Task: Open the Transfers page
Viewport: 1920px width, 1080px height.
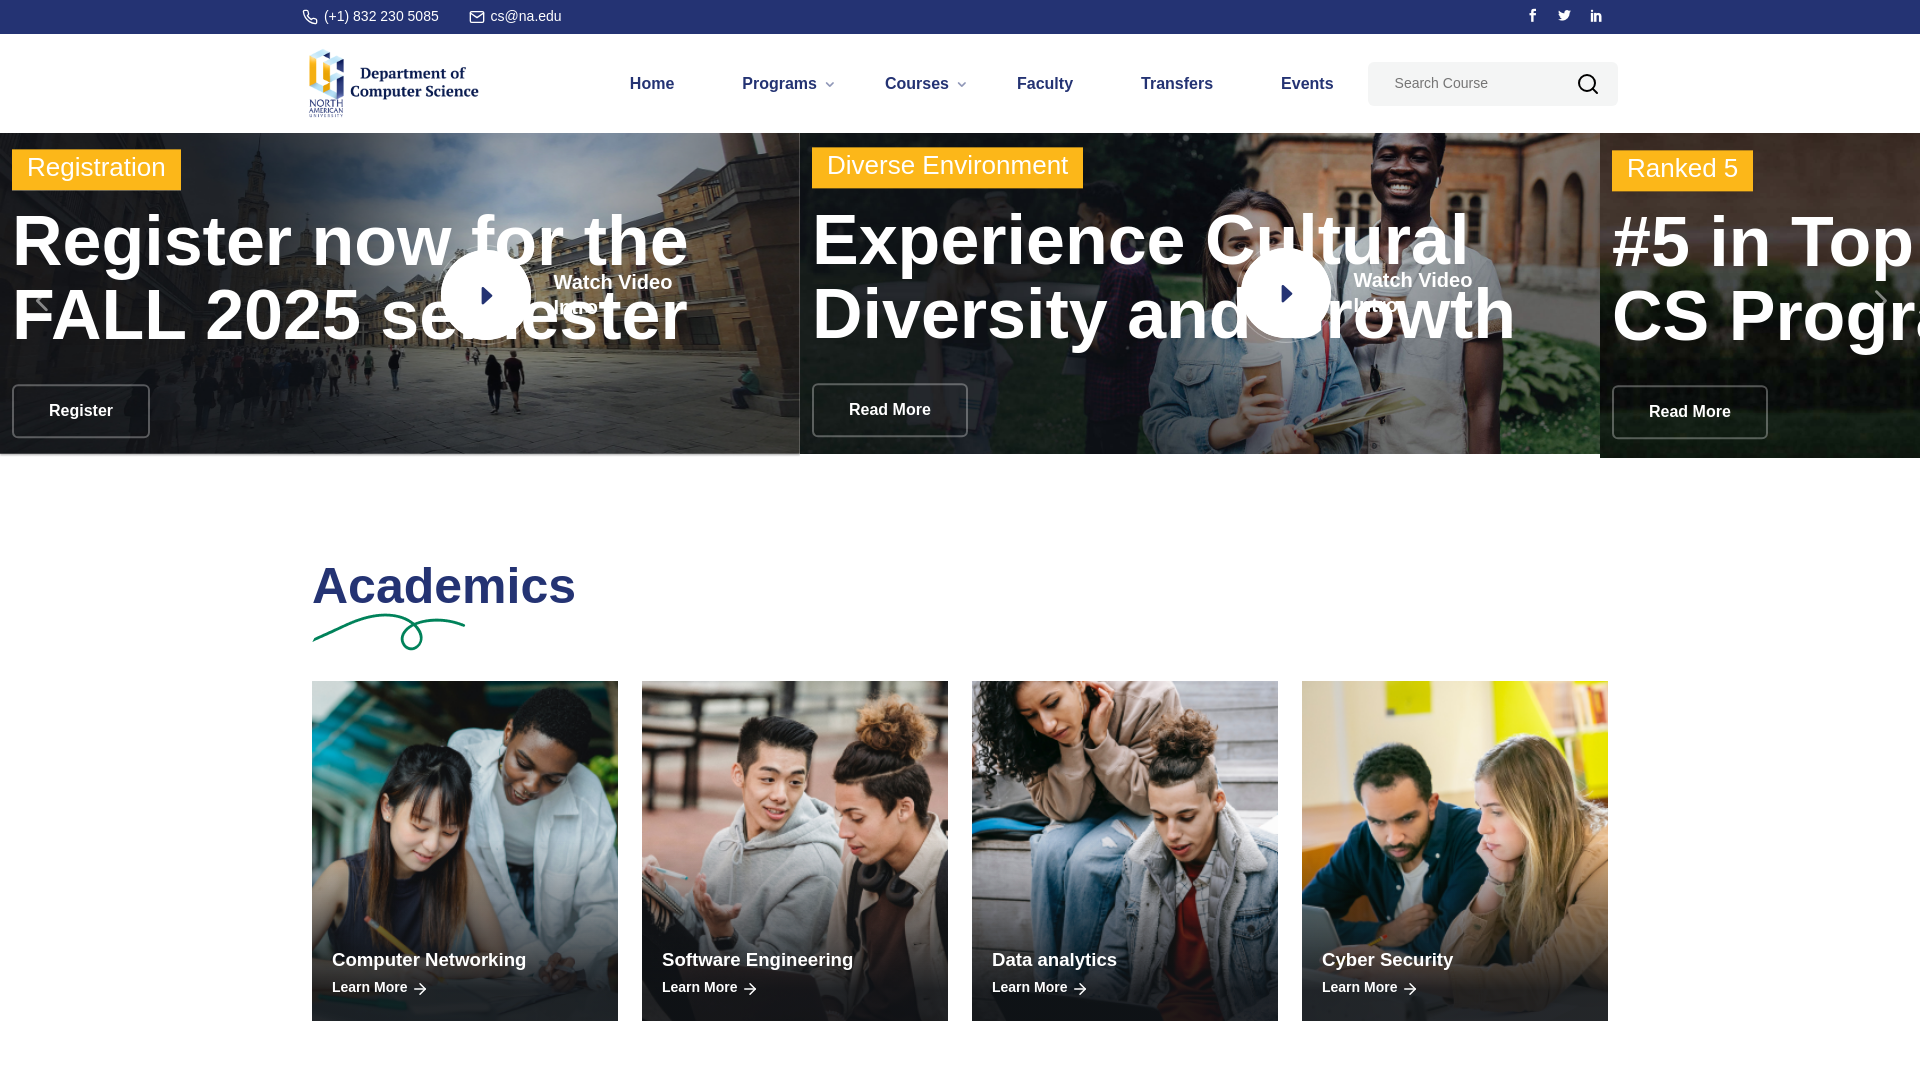Action: click(1177, 84)
